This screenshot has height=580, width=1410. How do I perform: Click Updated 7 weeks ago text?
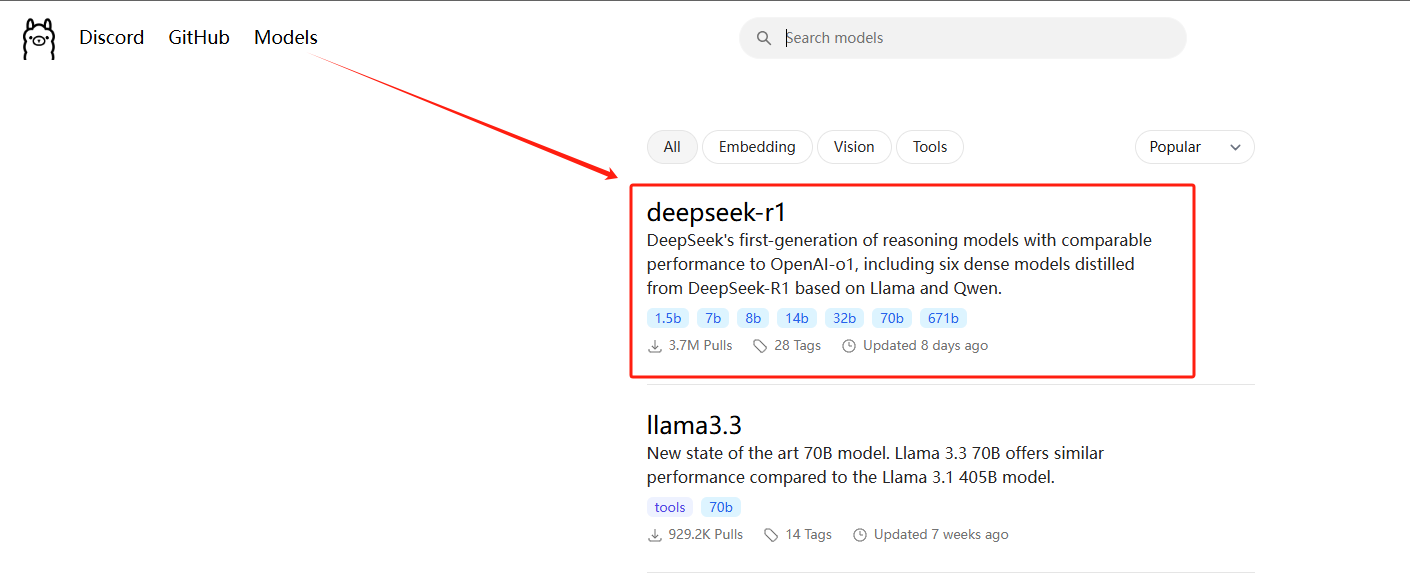[941, 535]
